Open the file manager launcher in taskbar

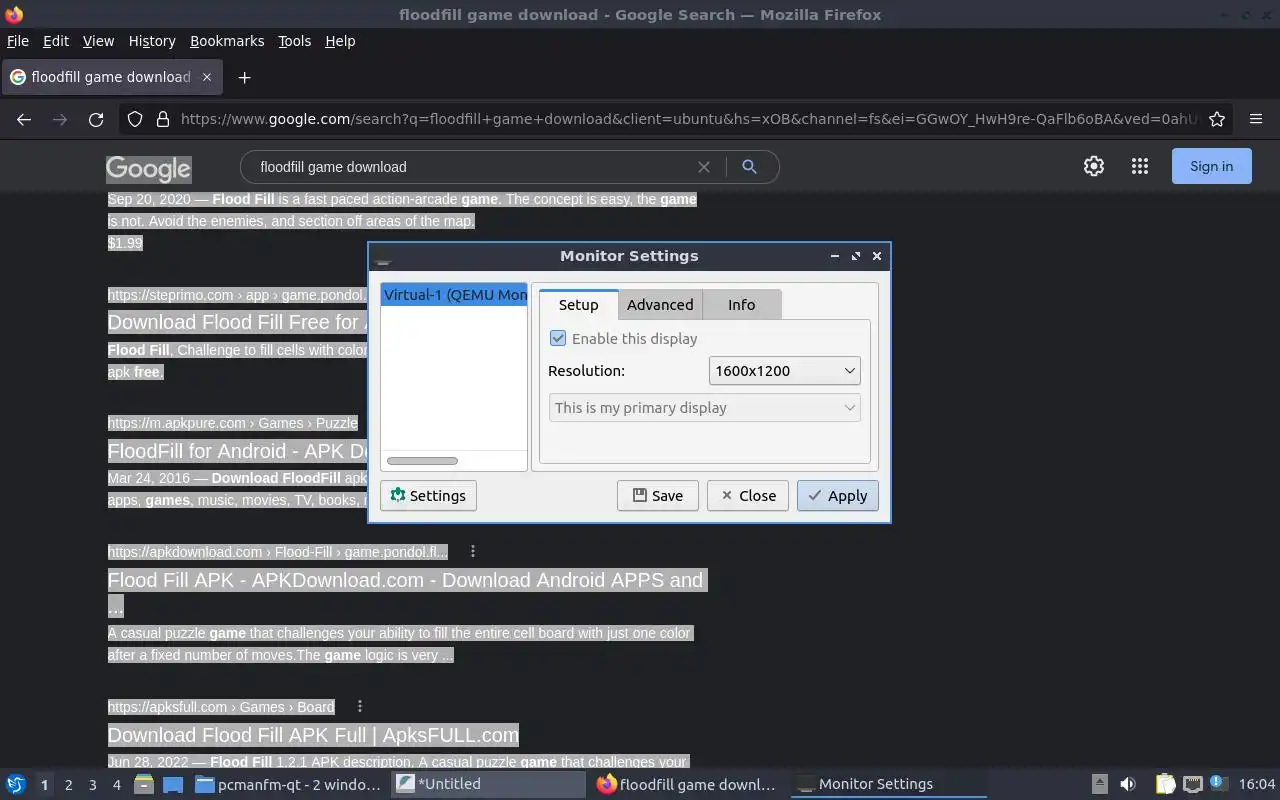click(144, 784)
